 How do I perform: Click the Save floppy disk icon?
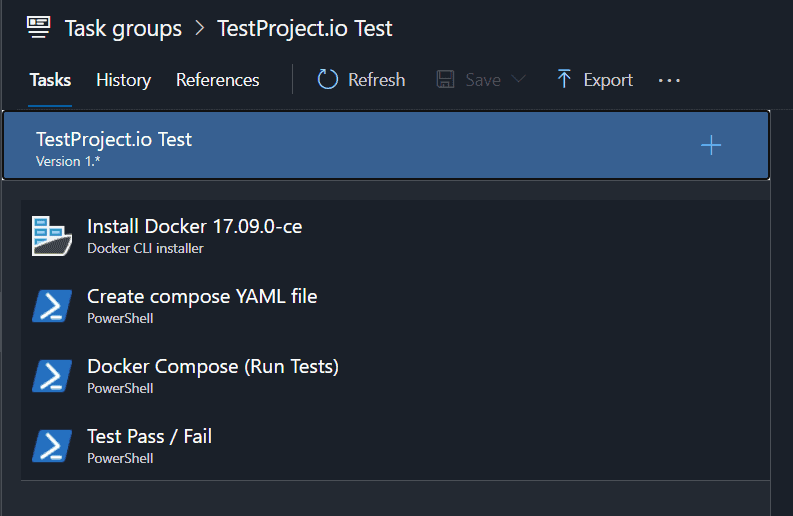(x=446, y=79)
